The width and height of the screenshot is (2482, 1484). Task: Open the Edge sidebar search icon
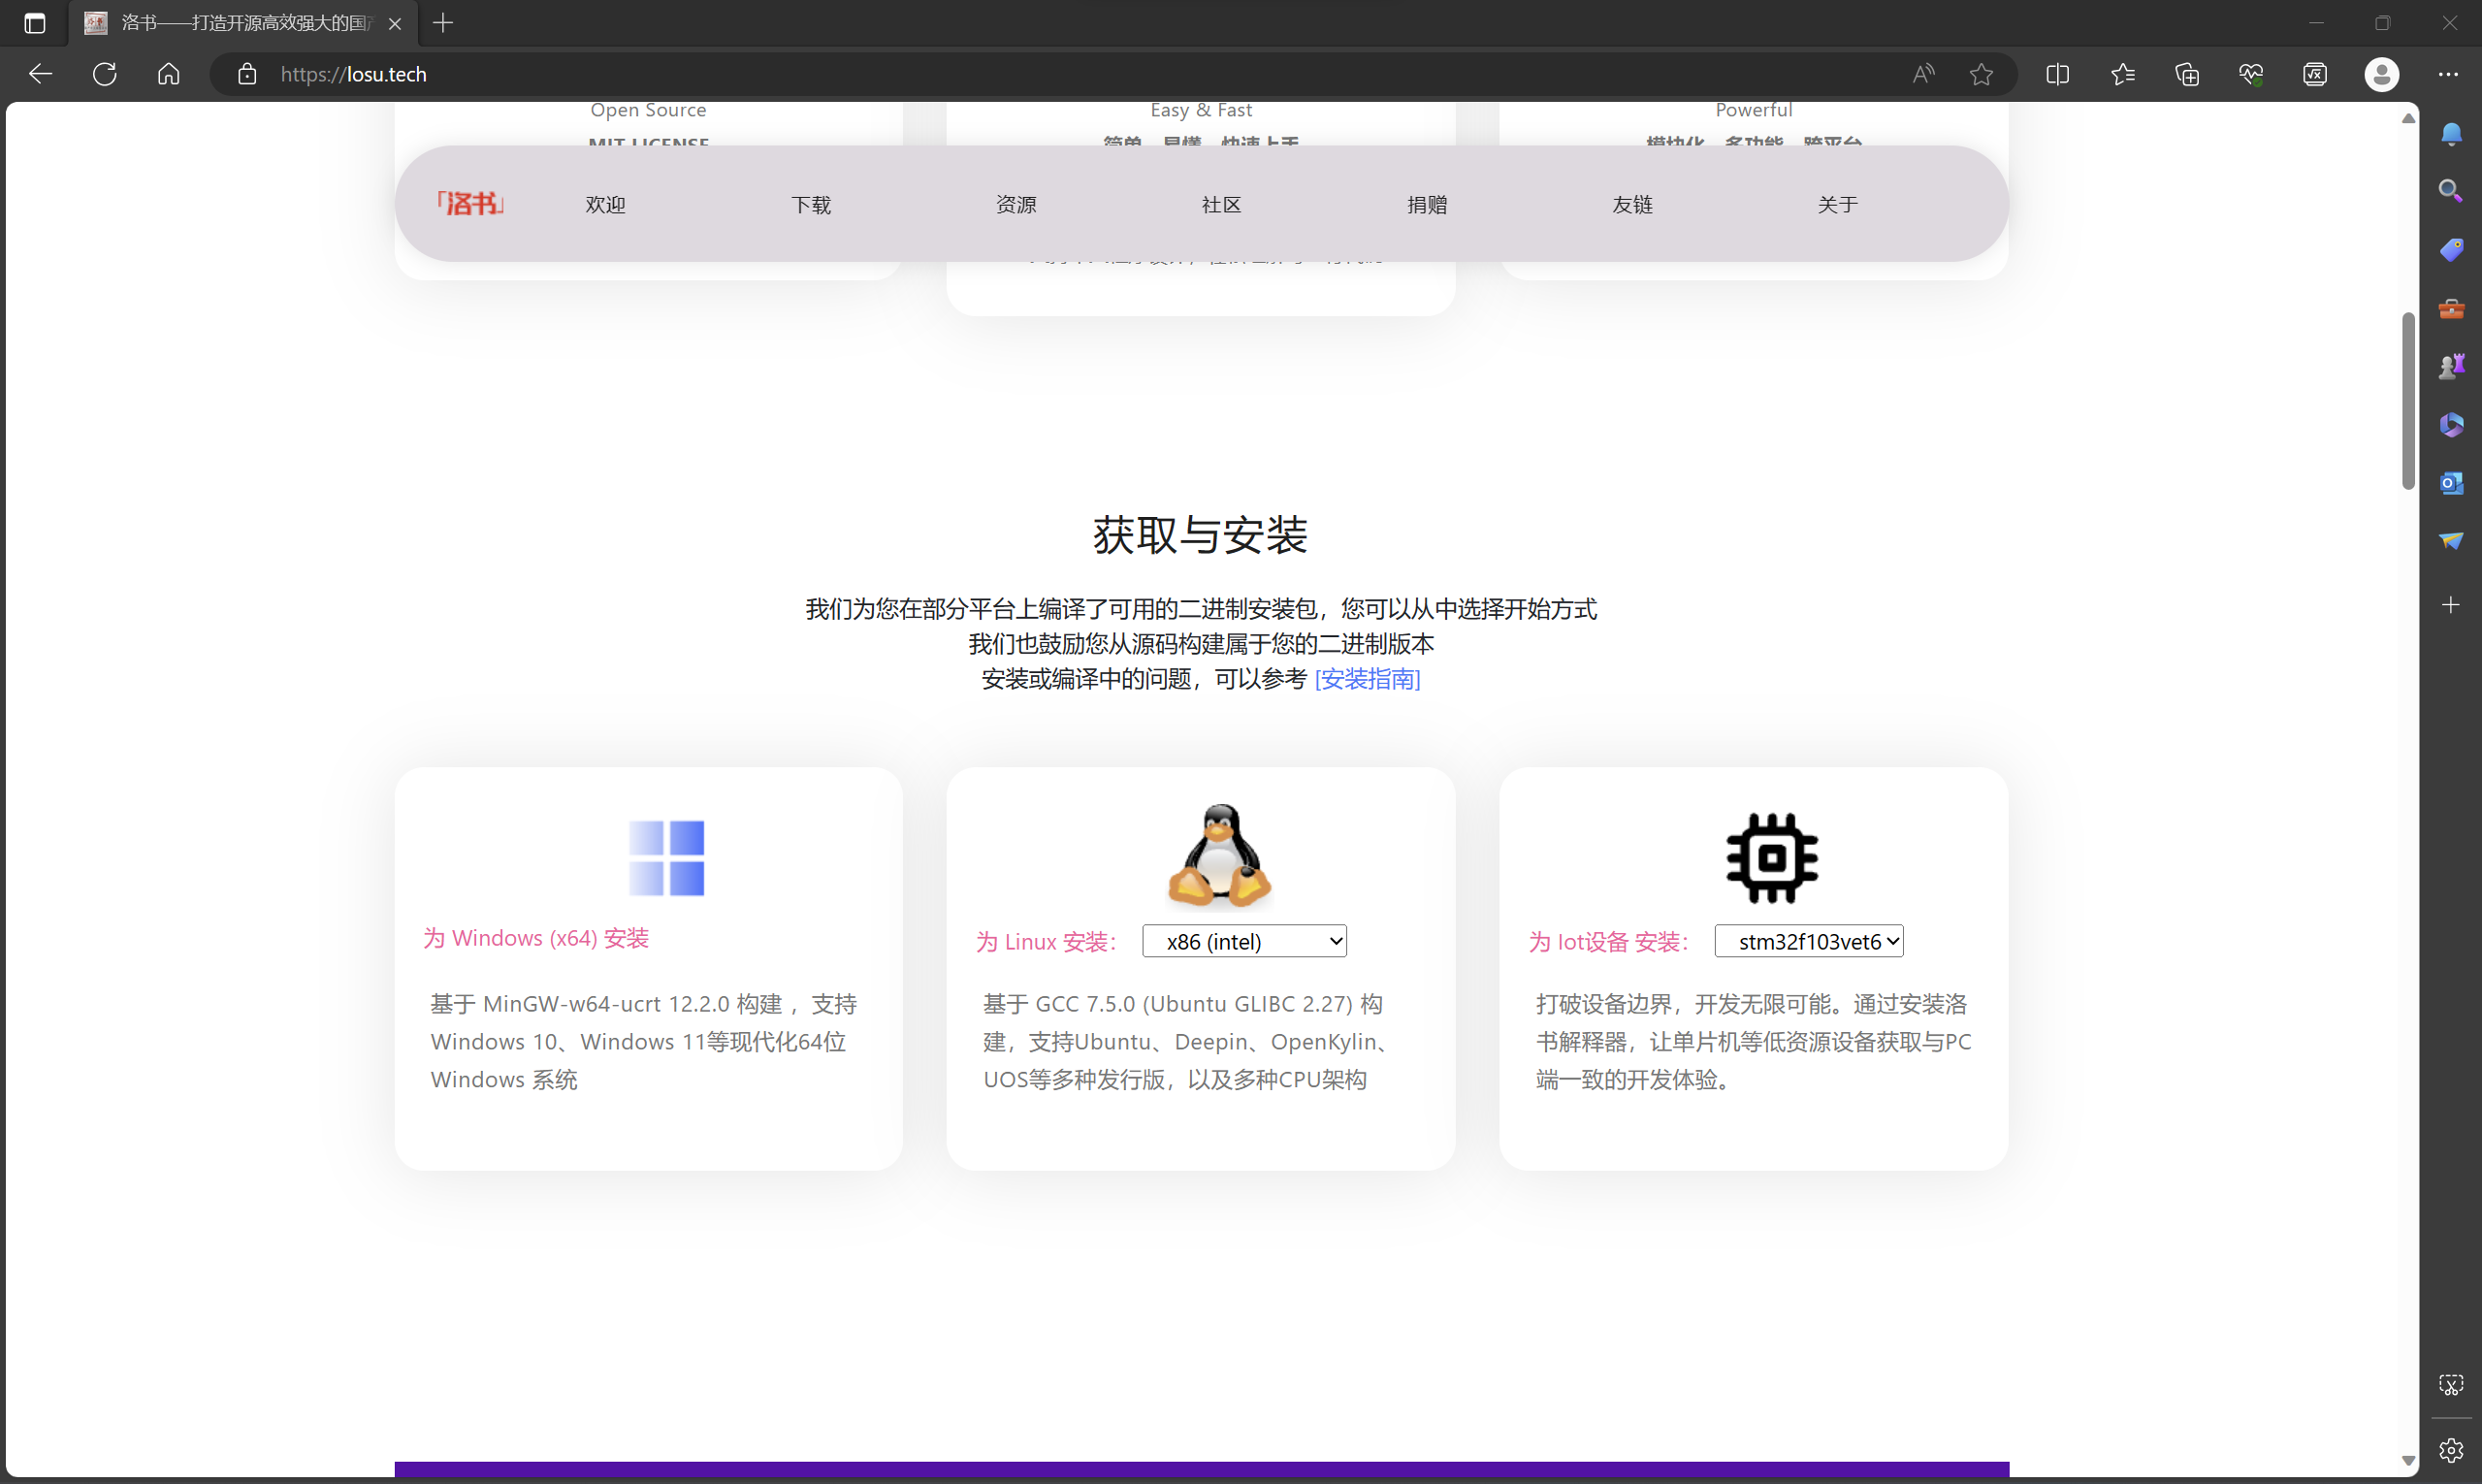(x=2450, y=191)
